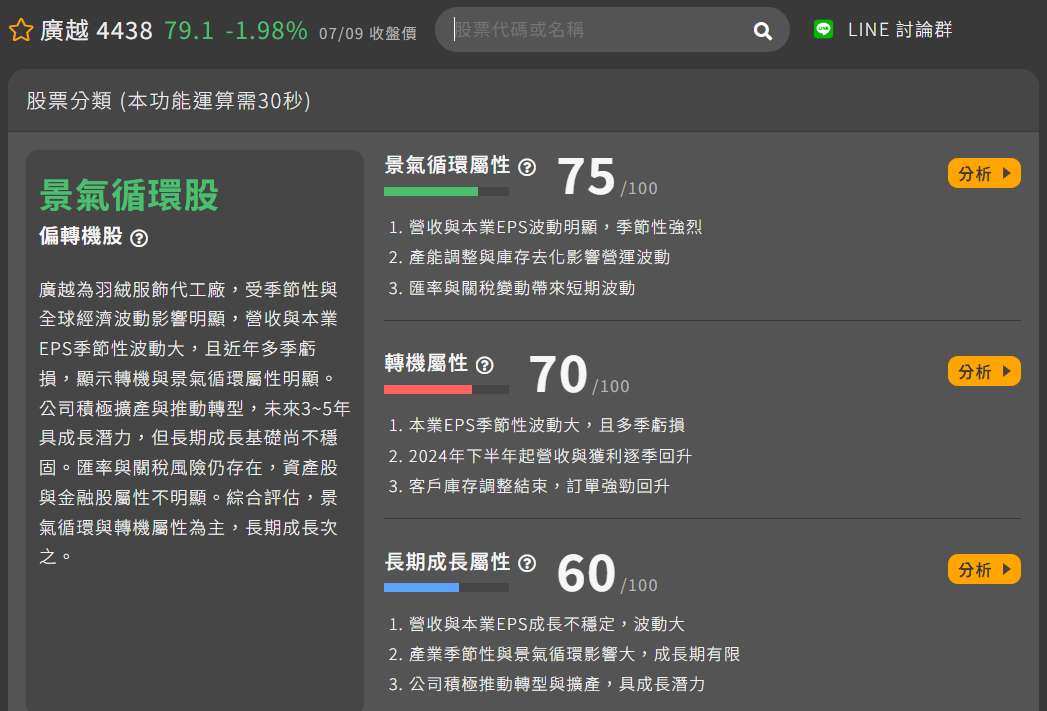Click text 公司積極推動轉型與擴產，具成長潛力
The image size is (1047, 711).
557,684
